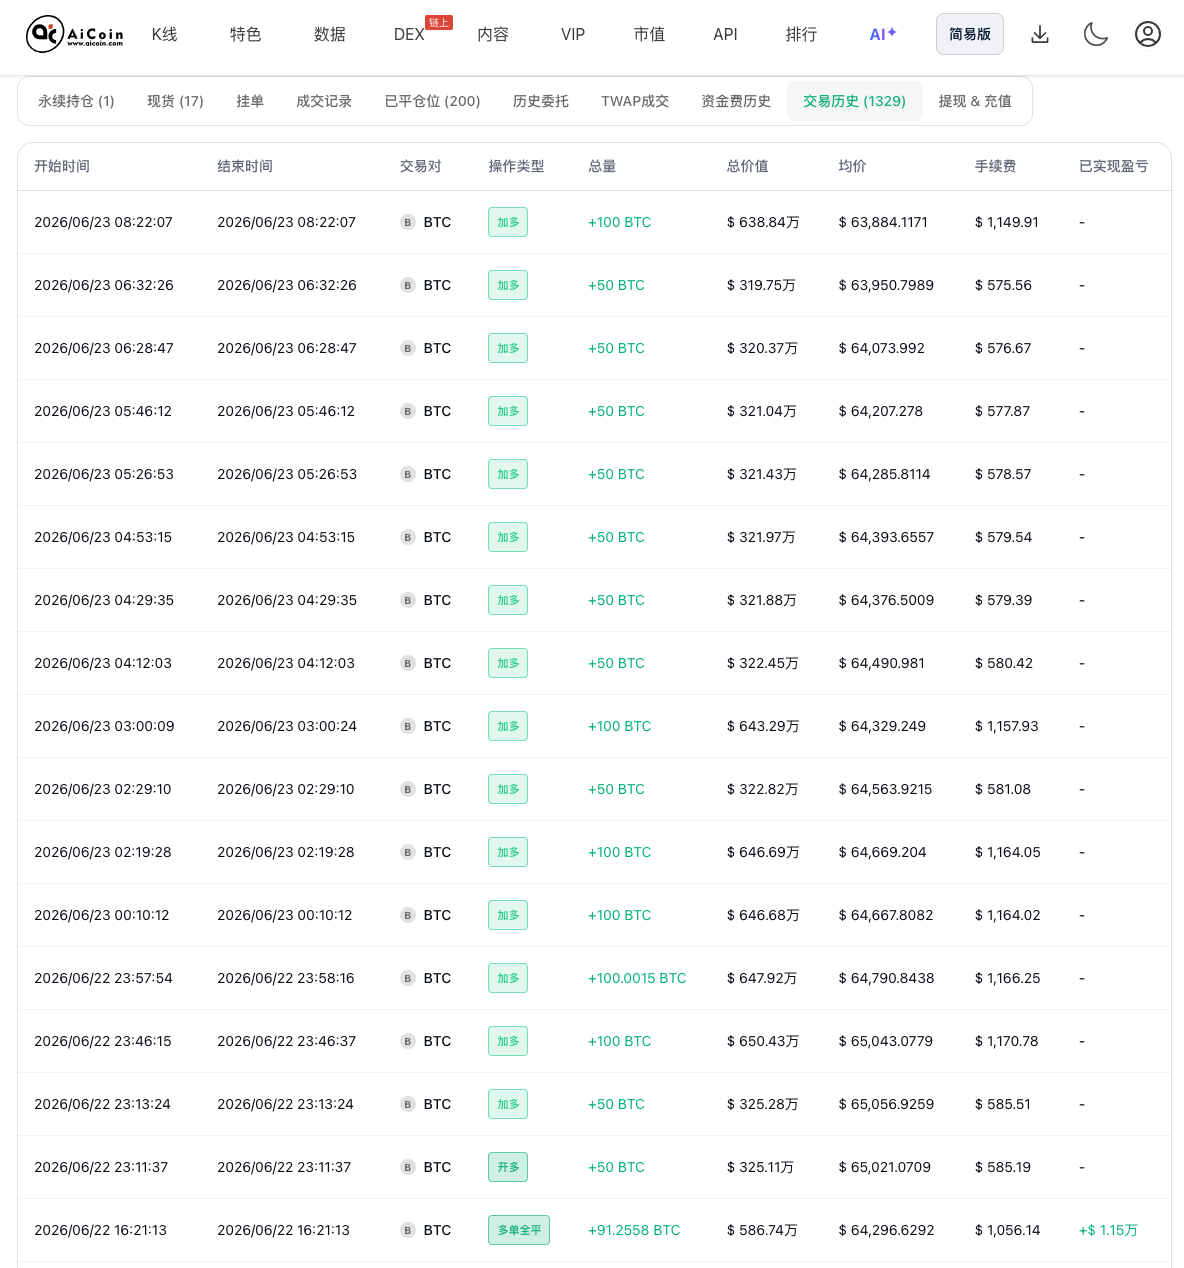Image resolution: width=1184 pixels, height=1268 pixels.
Task: Click the 结束时间 column header
Action: [245, 166]
